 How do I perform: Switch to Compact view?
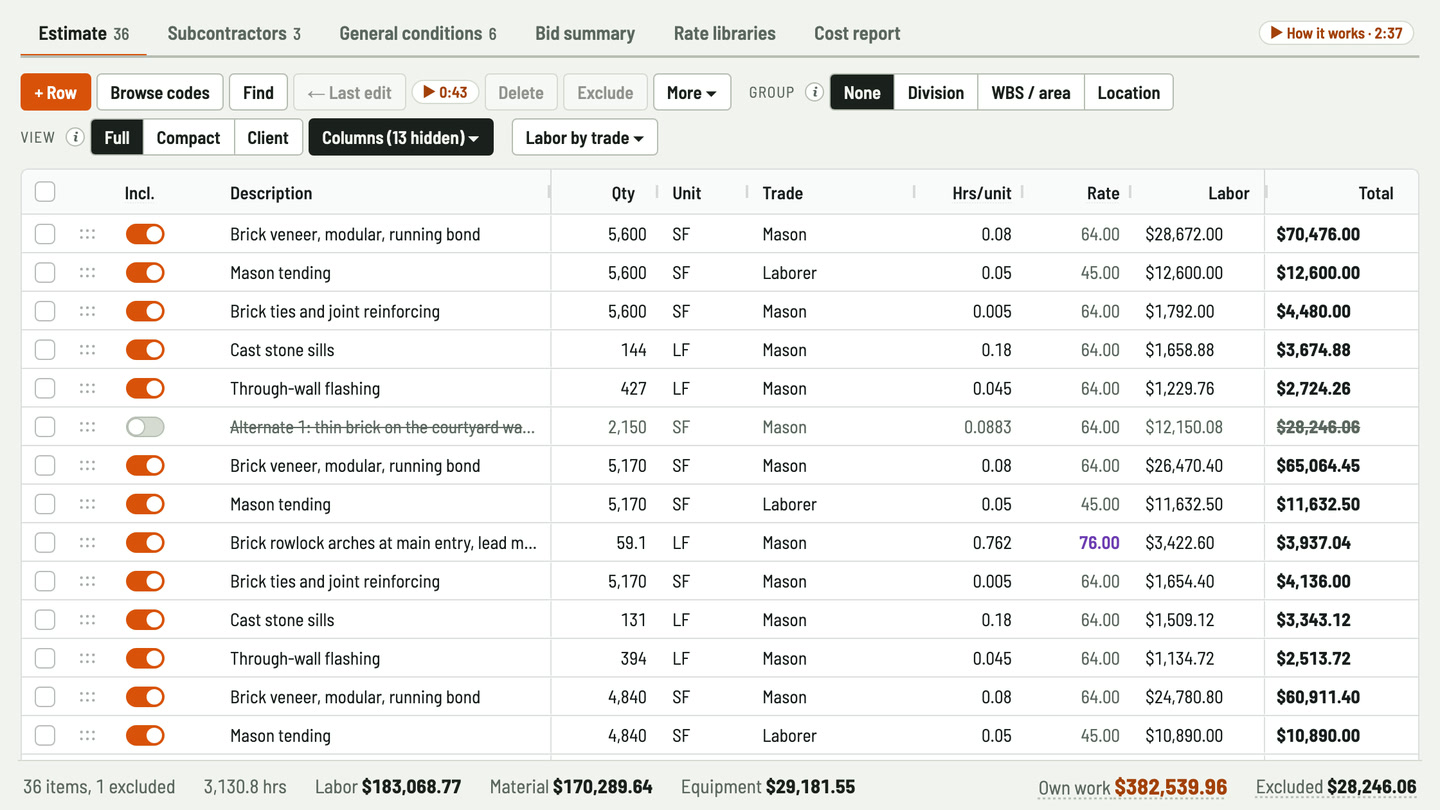188,137
